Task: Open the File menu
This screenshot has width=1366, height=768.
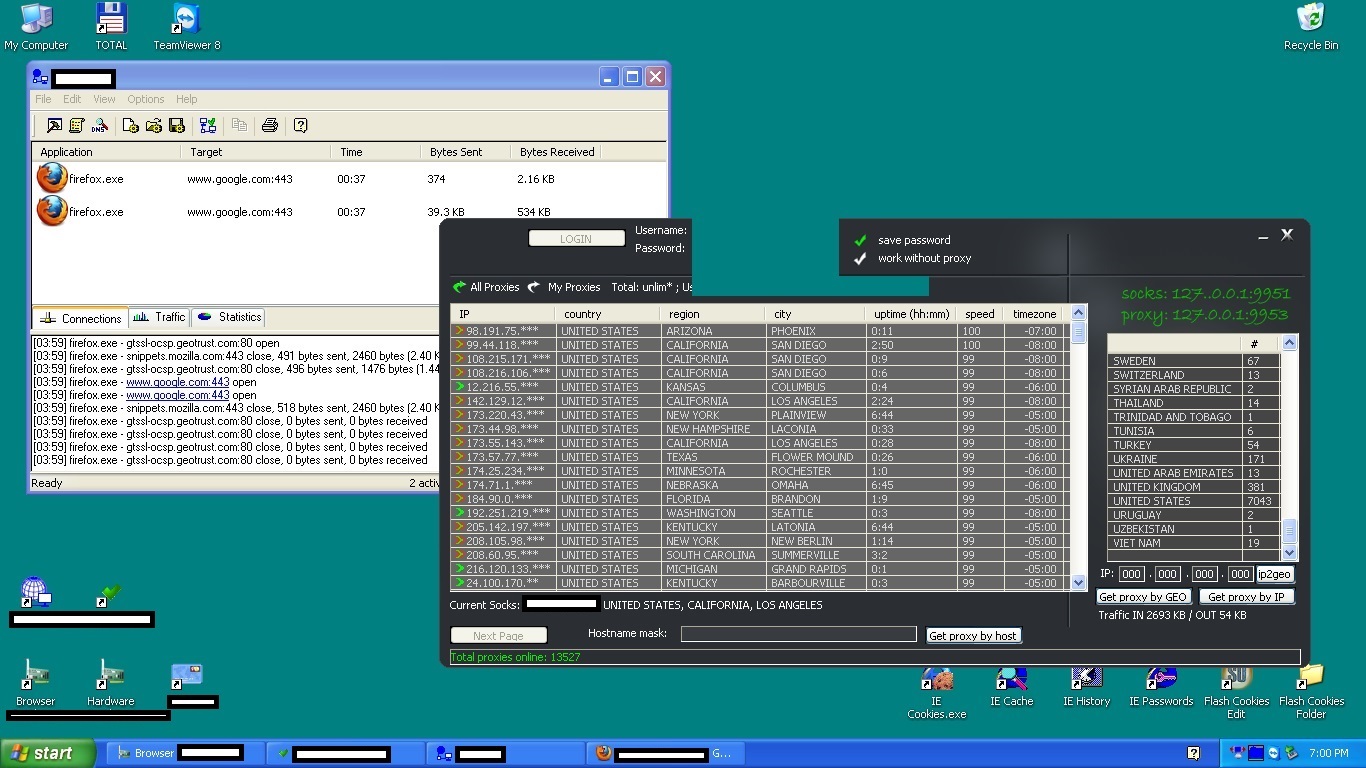Action: 43,99
